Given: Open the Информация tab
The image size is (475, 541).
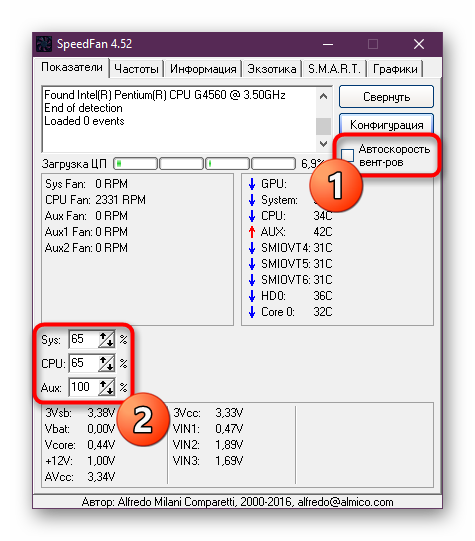Looking at the screenshot, I should [x=203, y=69].
